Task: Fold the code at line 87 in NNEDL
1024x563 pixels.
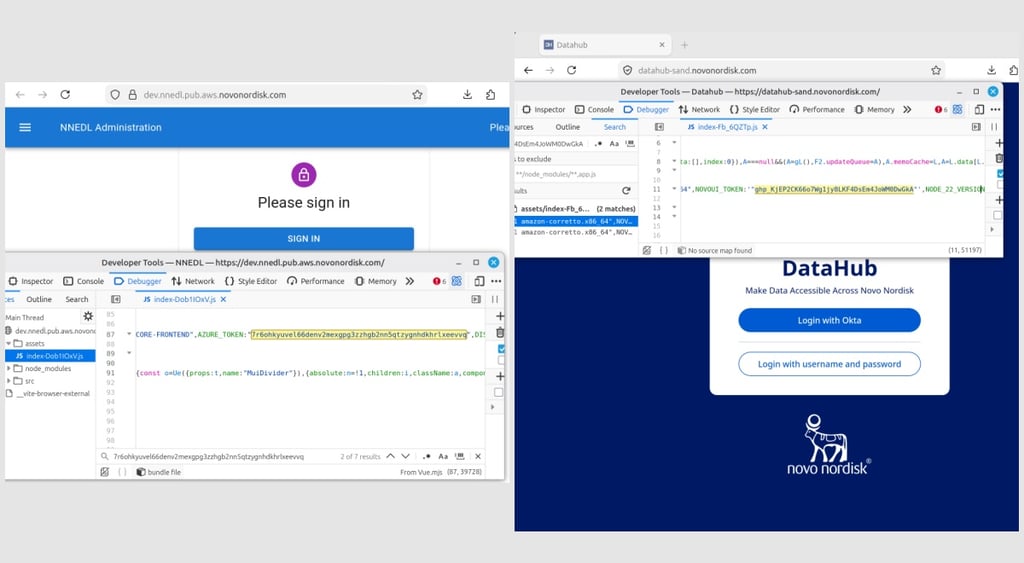Action: [x=129, y=334]
